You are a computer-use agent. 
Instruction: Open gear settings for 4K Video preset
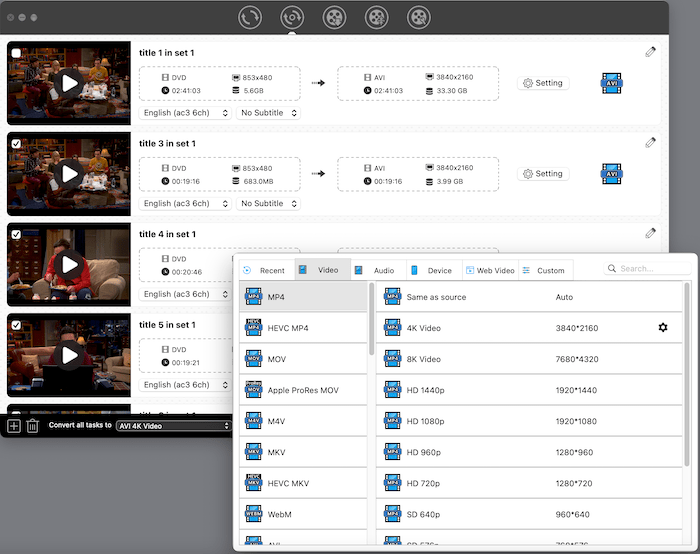662,328
